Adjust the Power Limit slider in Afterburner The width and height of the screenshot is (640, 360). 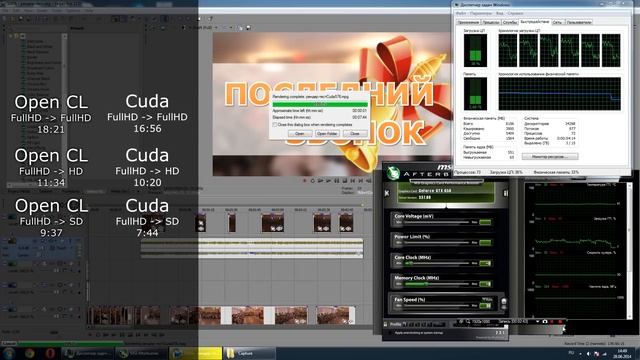pos(436,242)
